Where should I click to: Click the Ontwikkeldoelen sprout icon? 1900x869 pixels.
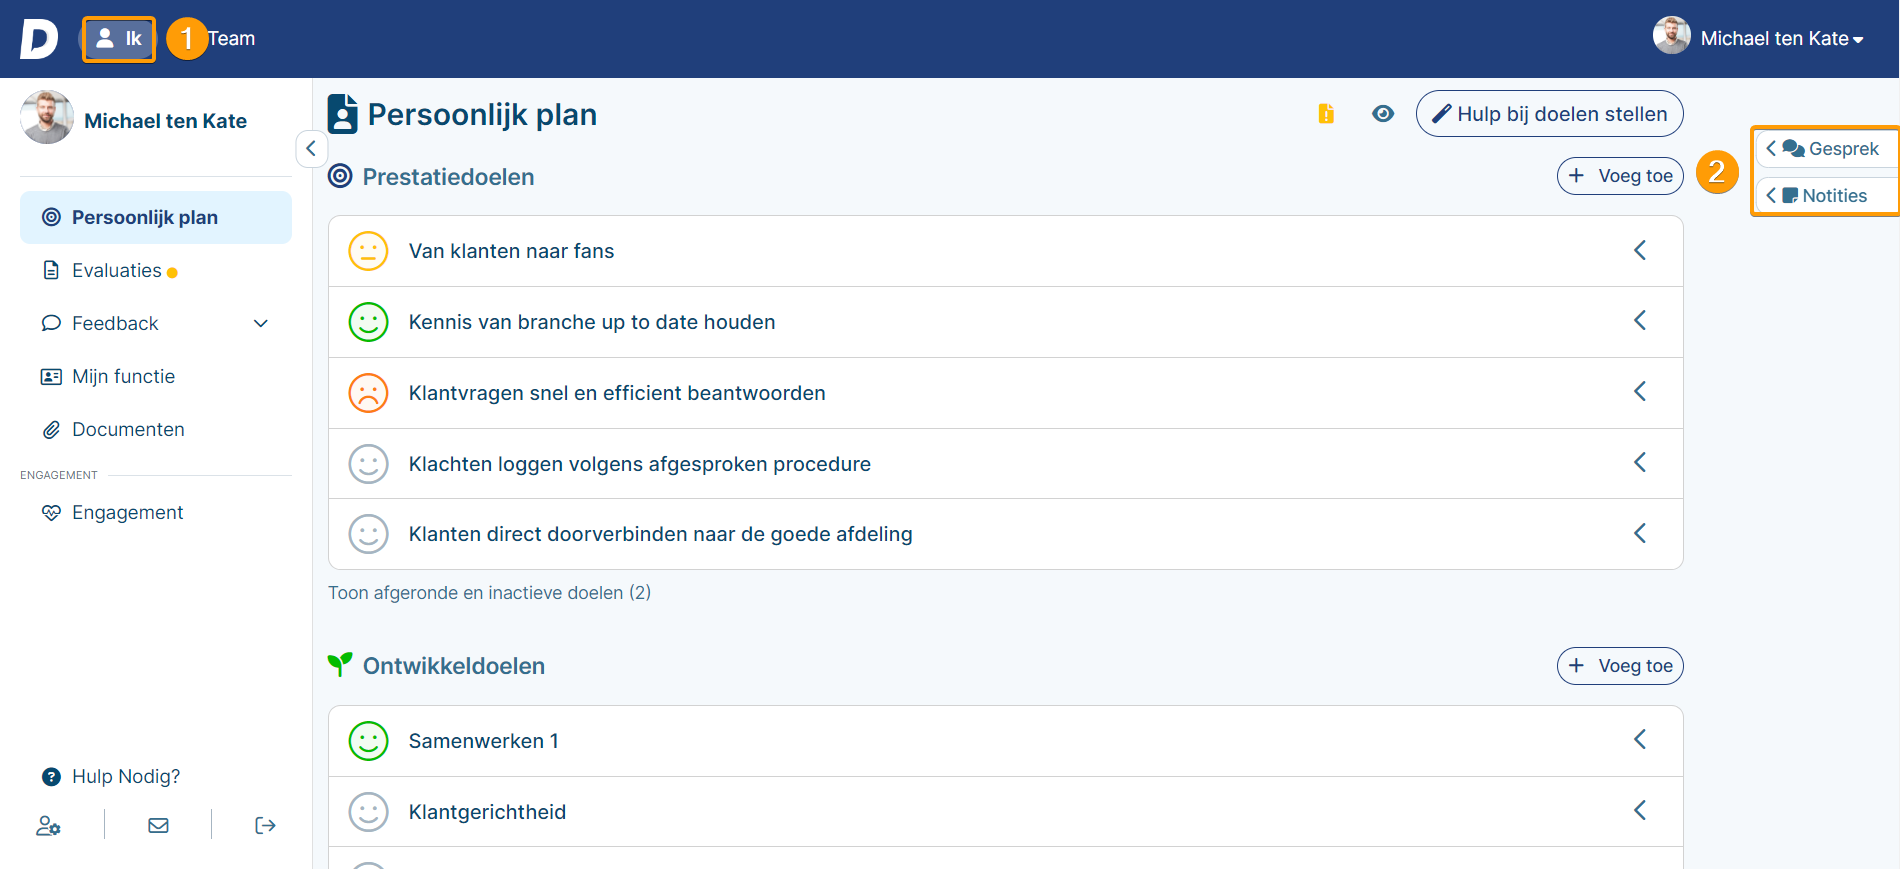[340, 665]
